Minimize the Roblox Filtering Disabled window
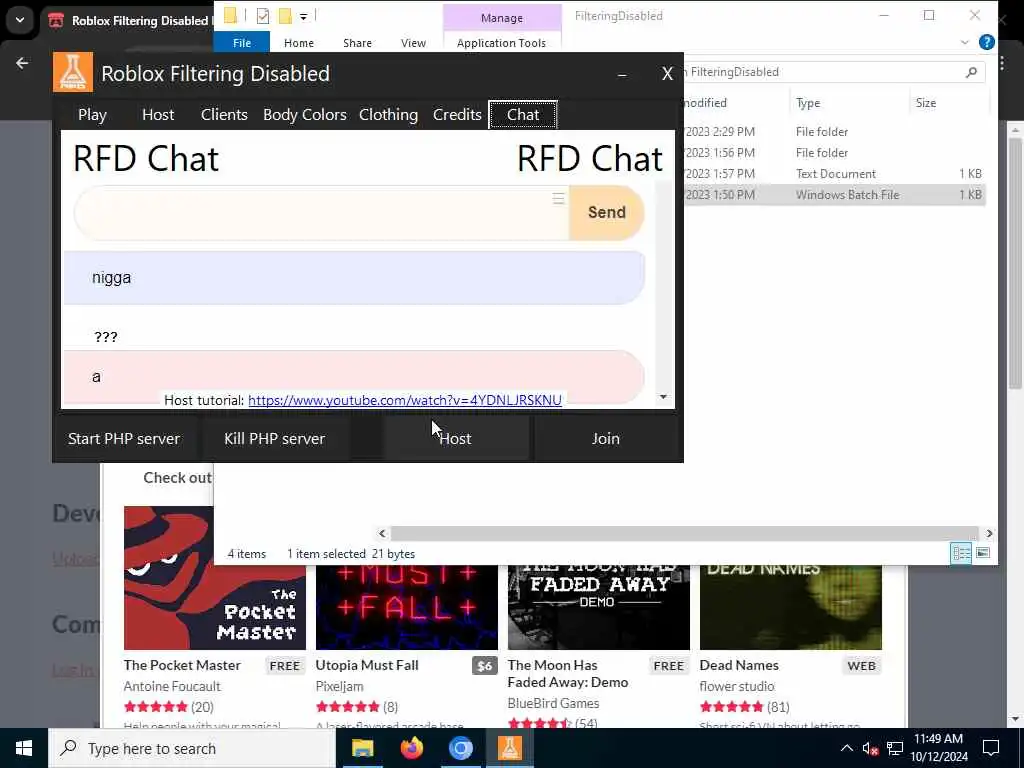 pos(622,74)
